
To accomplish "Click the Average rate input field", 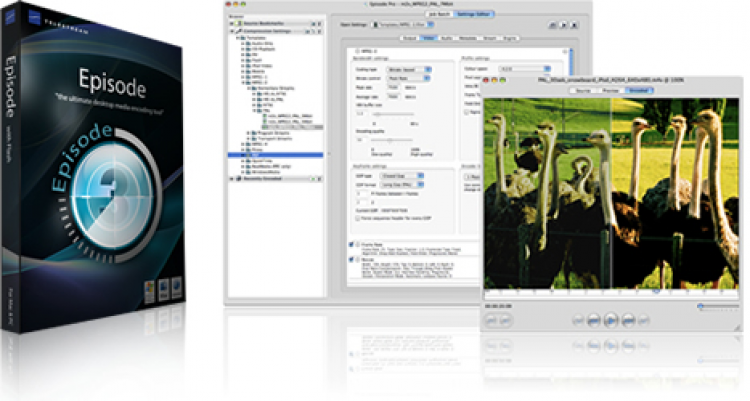I will pyautogui.click(x=393, y=97).
